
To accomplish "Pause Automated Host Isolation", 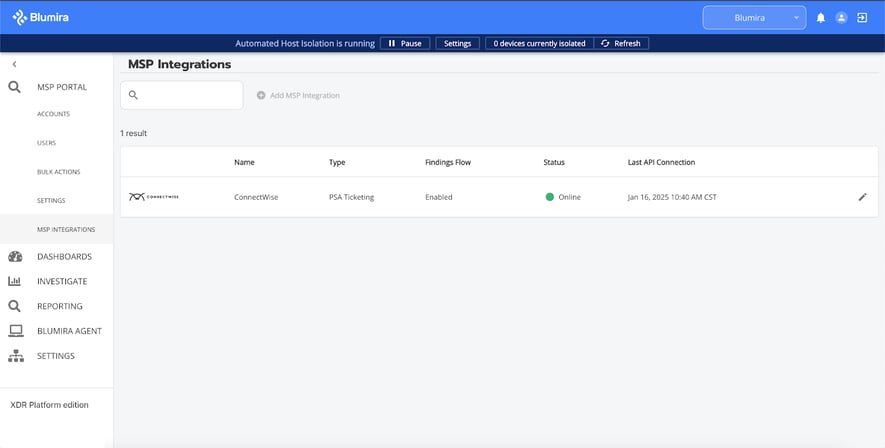I will (405, 44).
